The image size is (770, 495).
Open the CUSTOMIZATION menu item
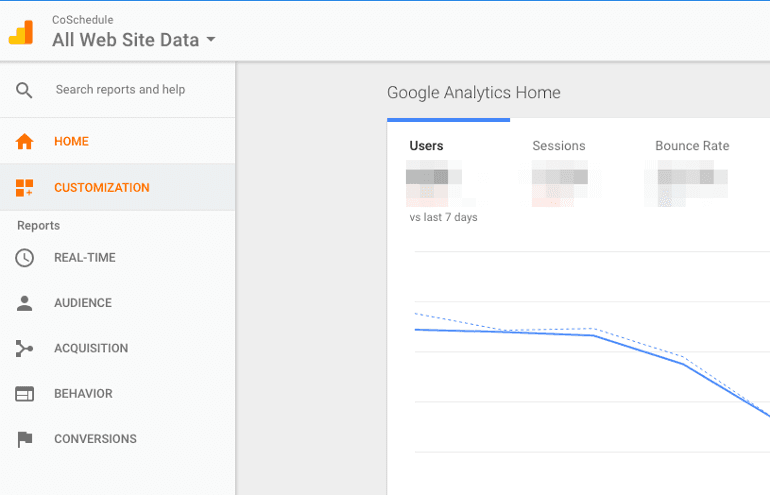click(x=117, y=188)
